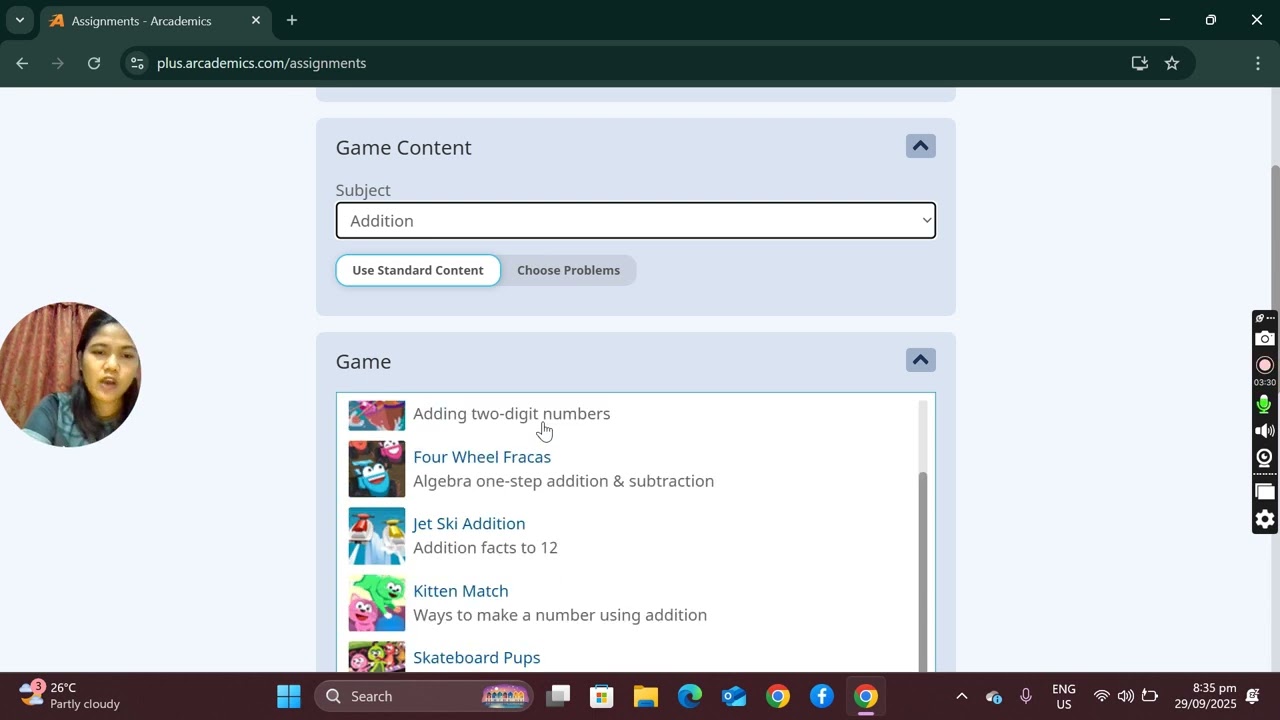Click the presenter webcam overlay
Screen dimensions: 1280x720
click(x=70, y=374)
